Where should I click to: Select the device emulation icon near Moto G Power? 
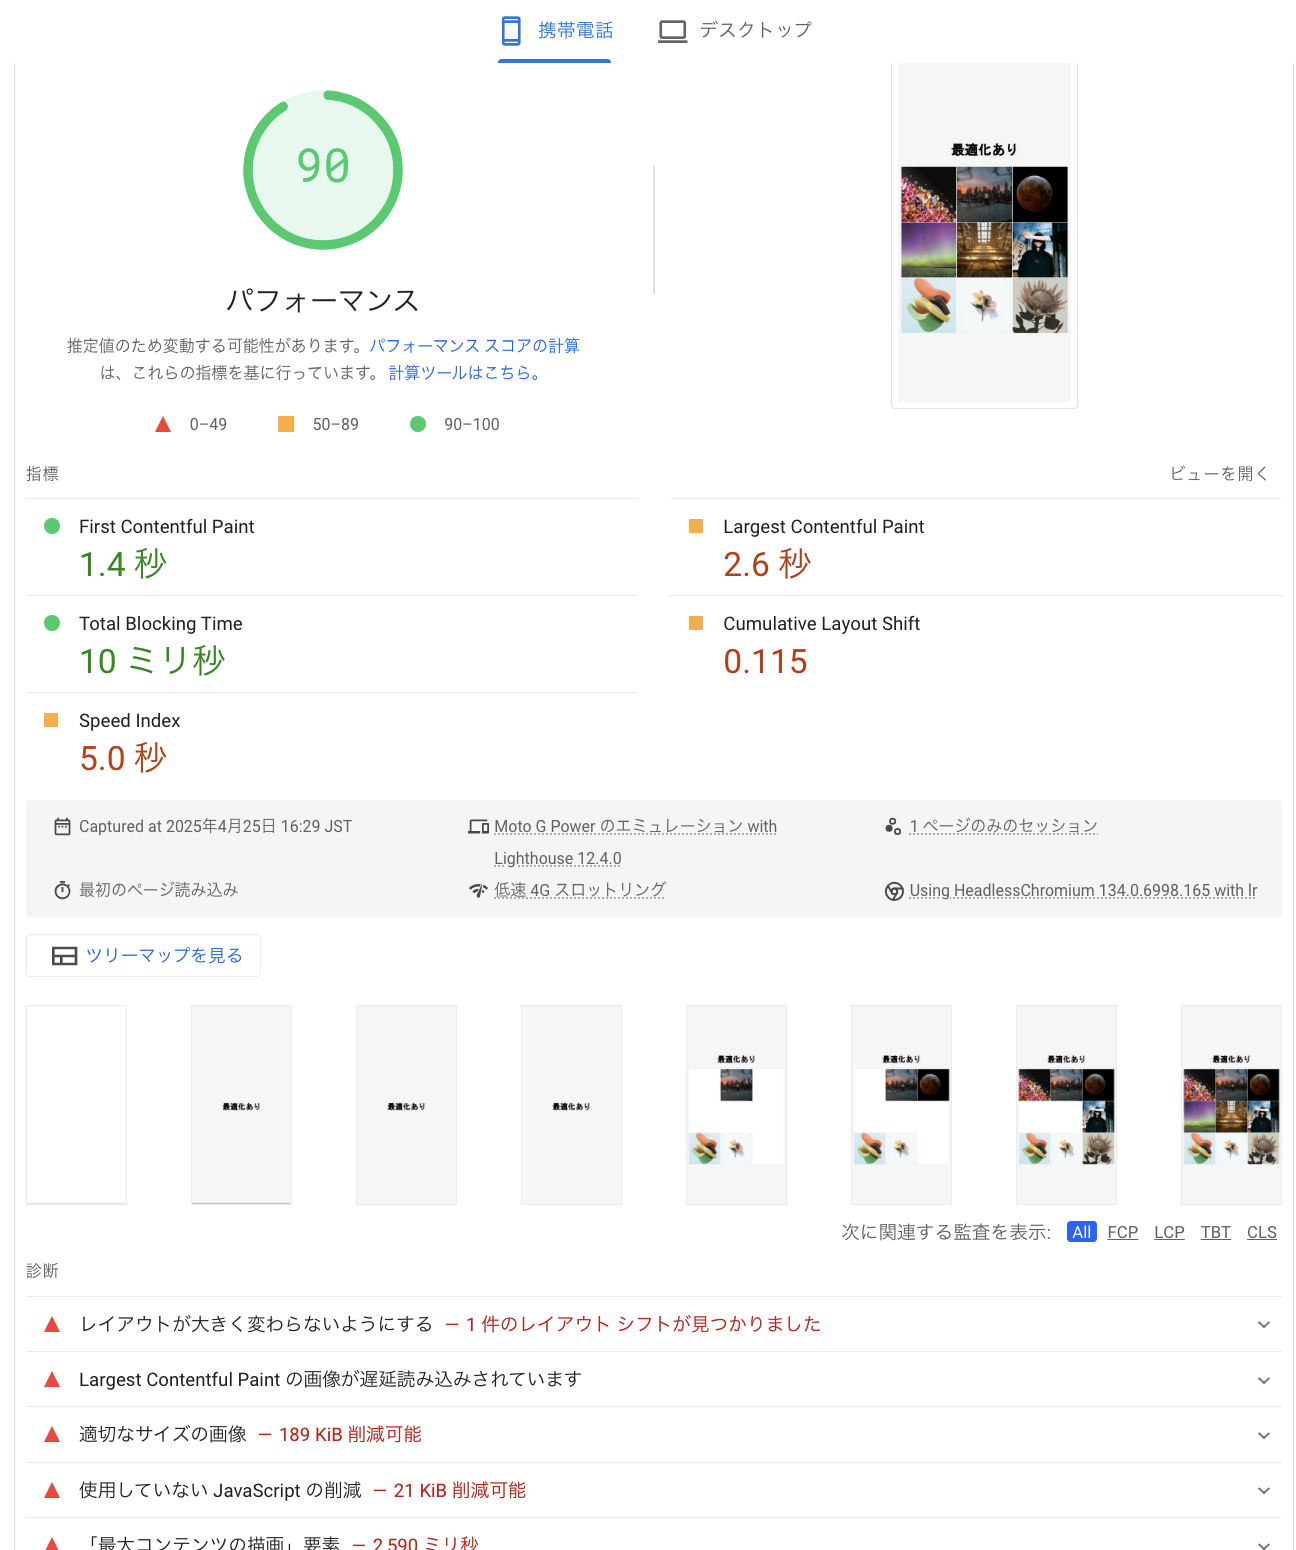point(478,826)
